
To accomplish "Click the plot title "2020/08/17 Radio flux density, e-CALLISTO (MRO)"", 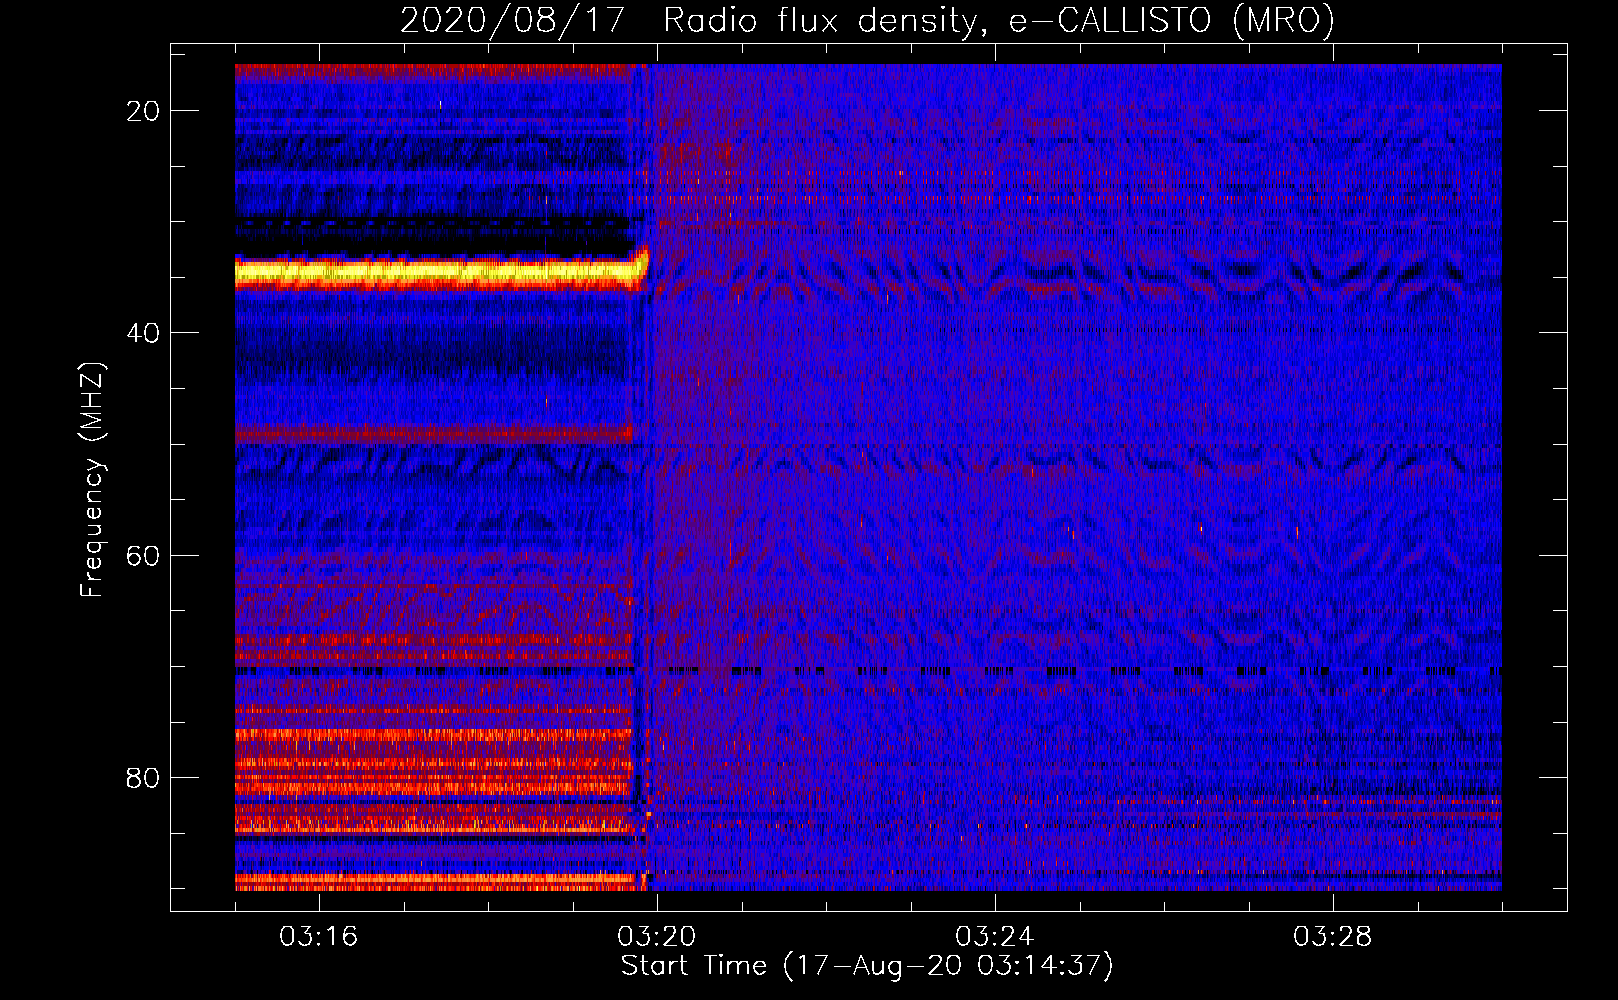I will click(x=867, y=20).
